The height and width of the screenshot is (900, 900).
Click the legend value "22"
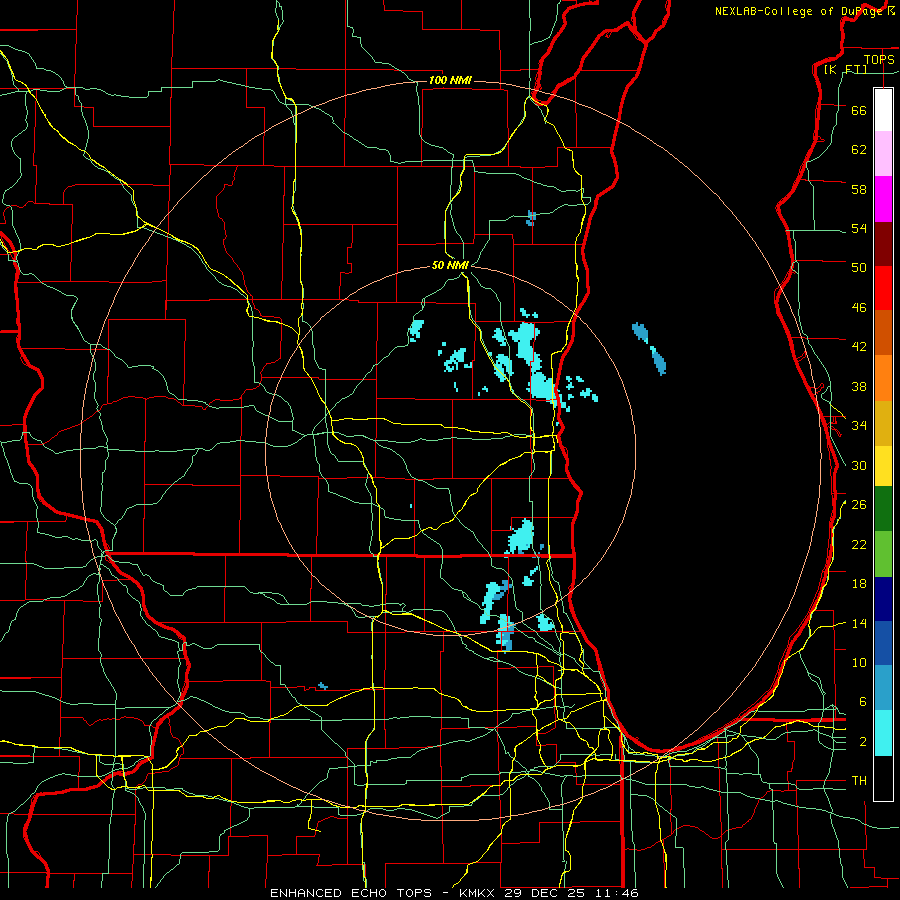click(x=859, y=545)
